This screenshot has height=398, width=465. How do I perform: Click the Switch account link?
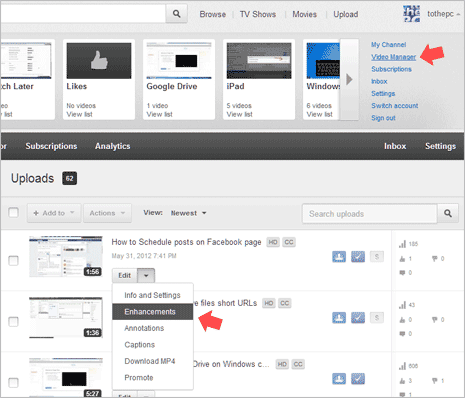coord(395,106)
